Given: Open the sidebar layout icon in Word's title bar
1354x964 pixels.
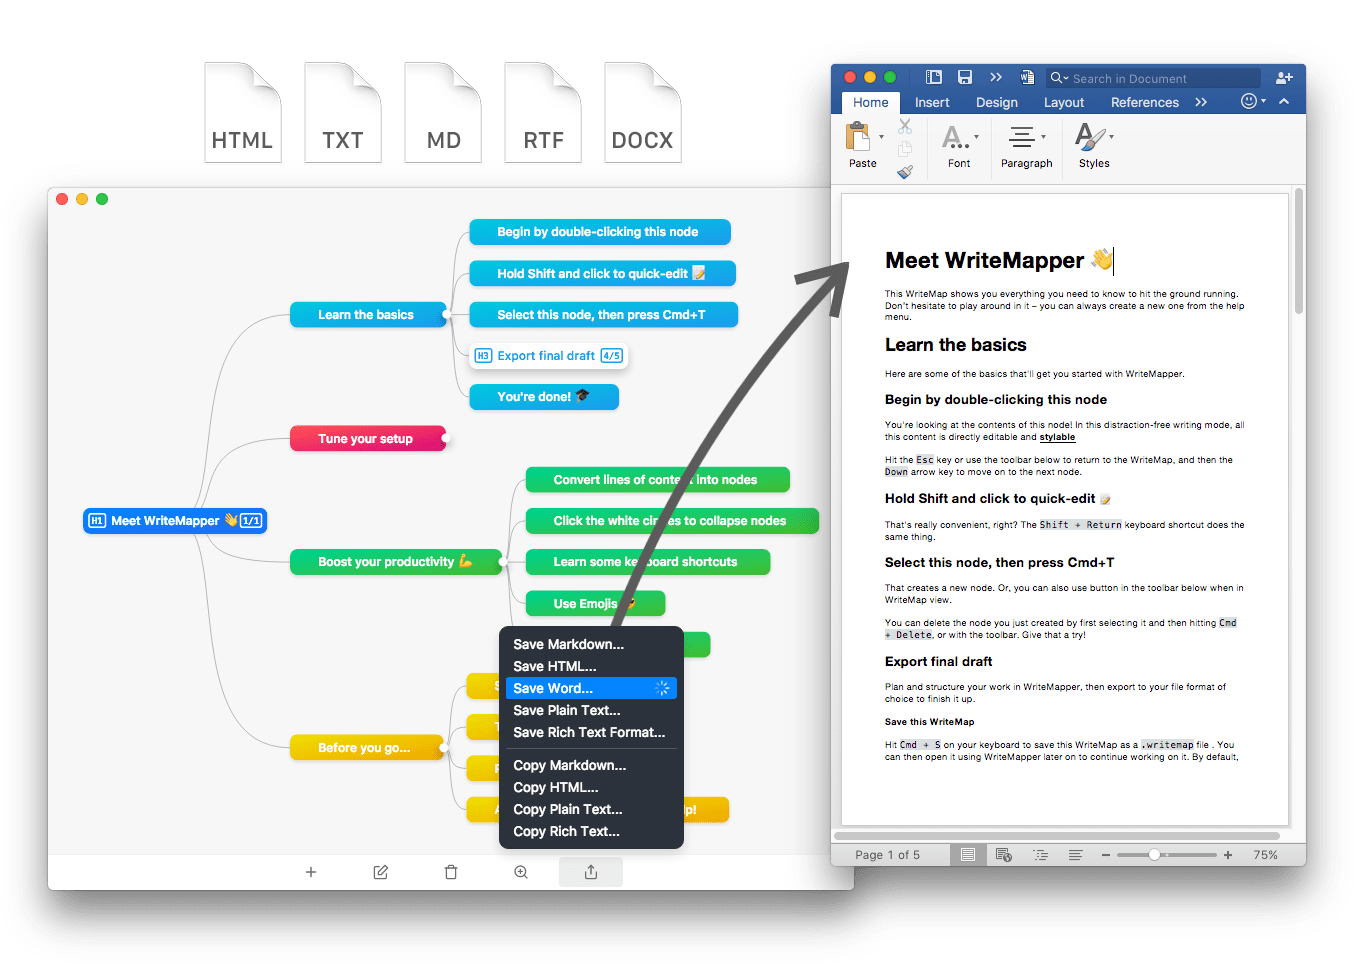Looking at the screenshot, I should coord(934,77).
